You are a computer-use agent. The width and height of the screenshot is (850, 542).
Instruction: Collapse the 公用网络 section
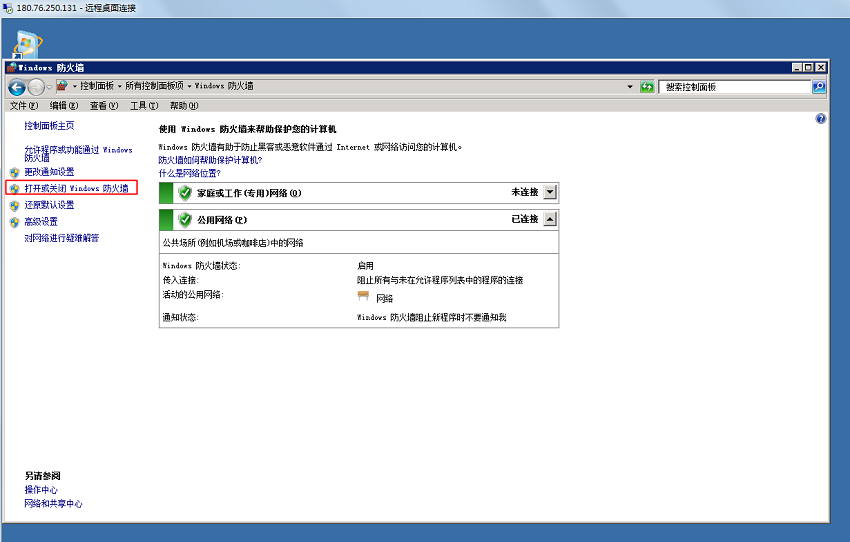[x=550, y=220]
